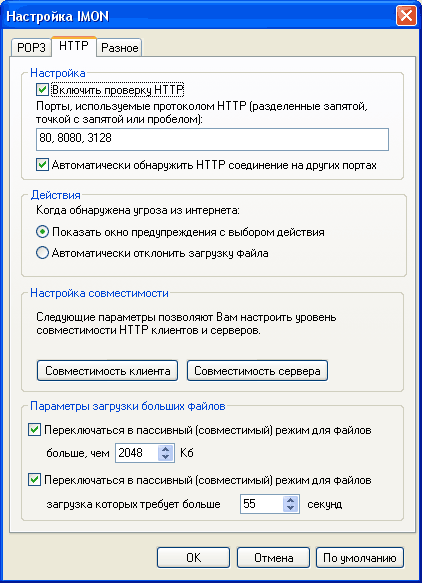Click the HTTP ports input field
Viewport: 422px width, 583px height.
click(x=212, y=139)
